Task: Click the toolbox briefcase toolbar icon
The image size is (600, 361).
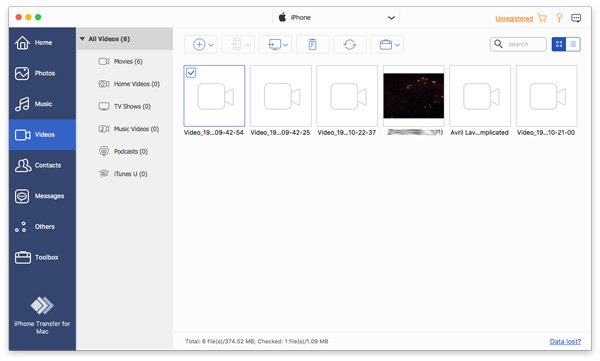Action: point(386,44)
